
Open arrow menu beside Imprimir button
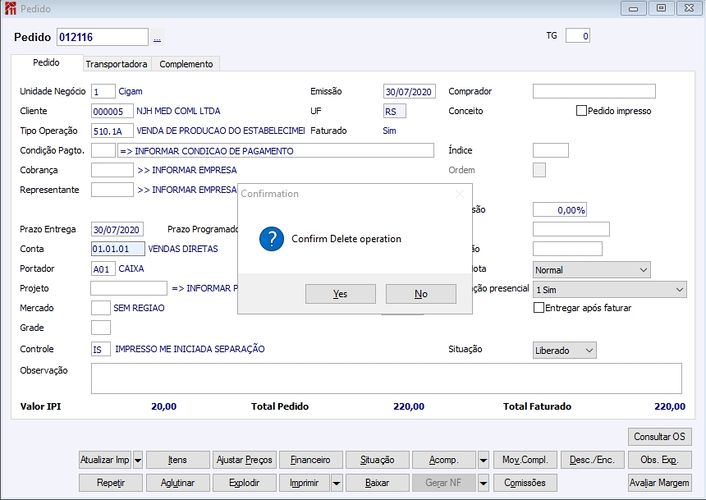coord(338,482)
